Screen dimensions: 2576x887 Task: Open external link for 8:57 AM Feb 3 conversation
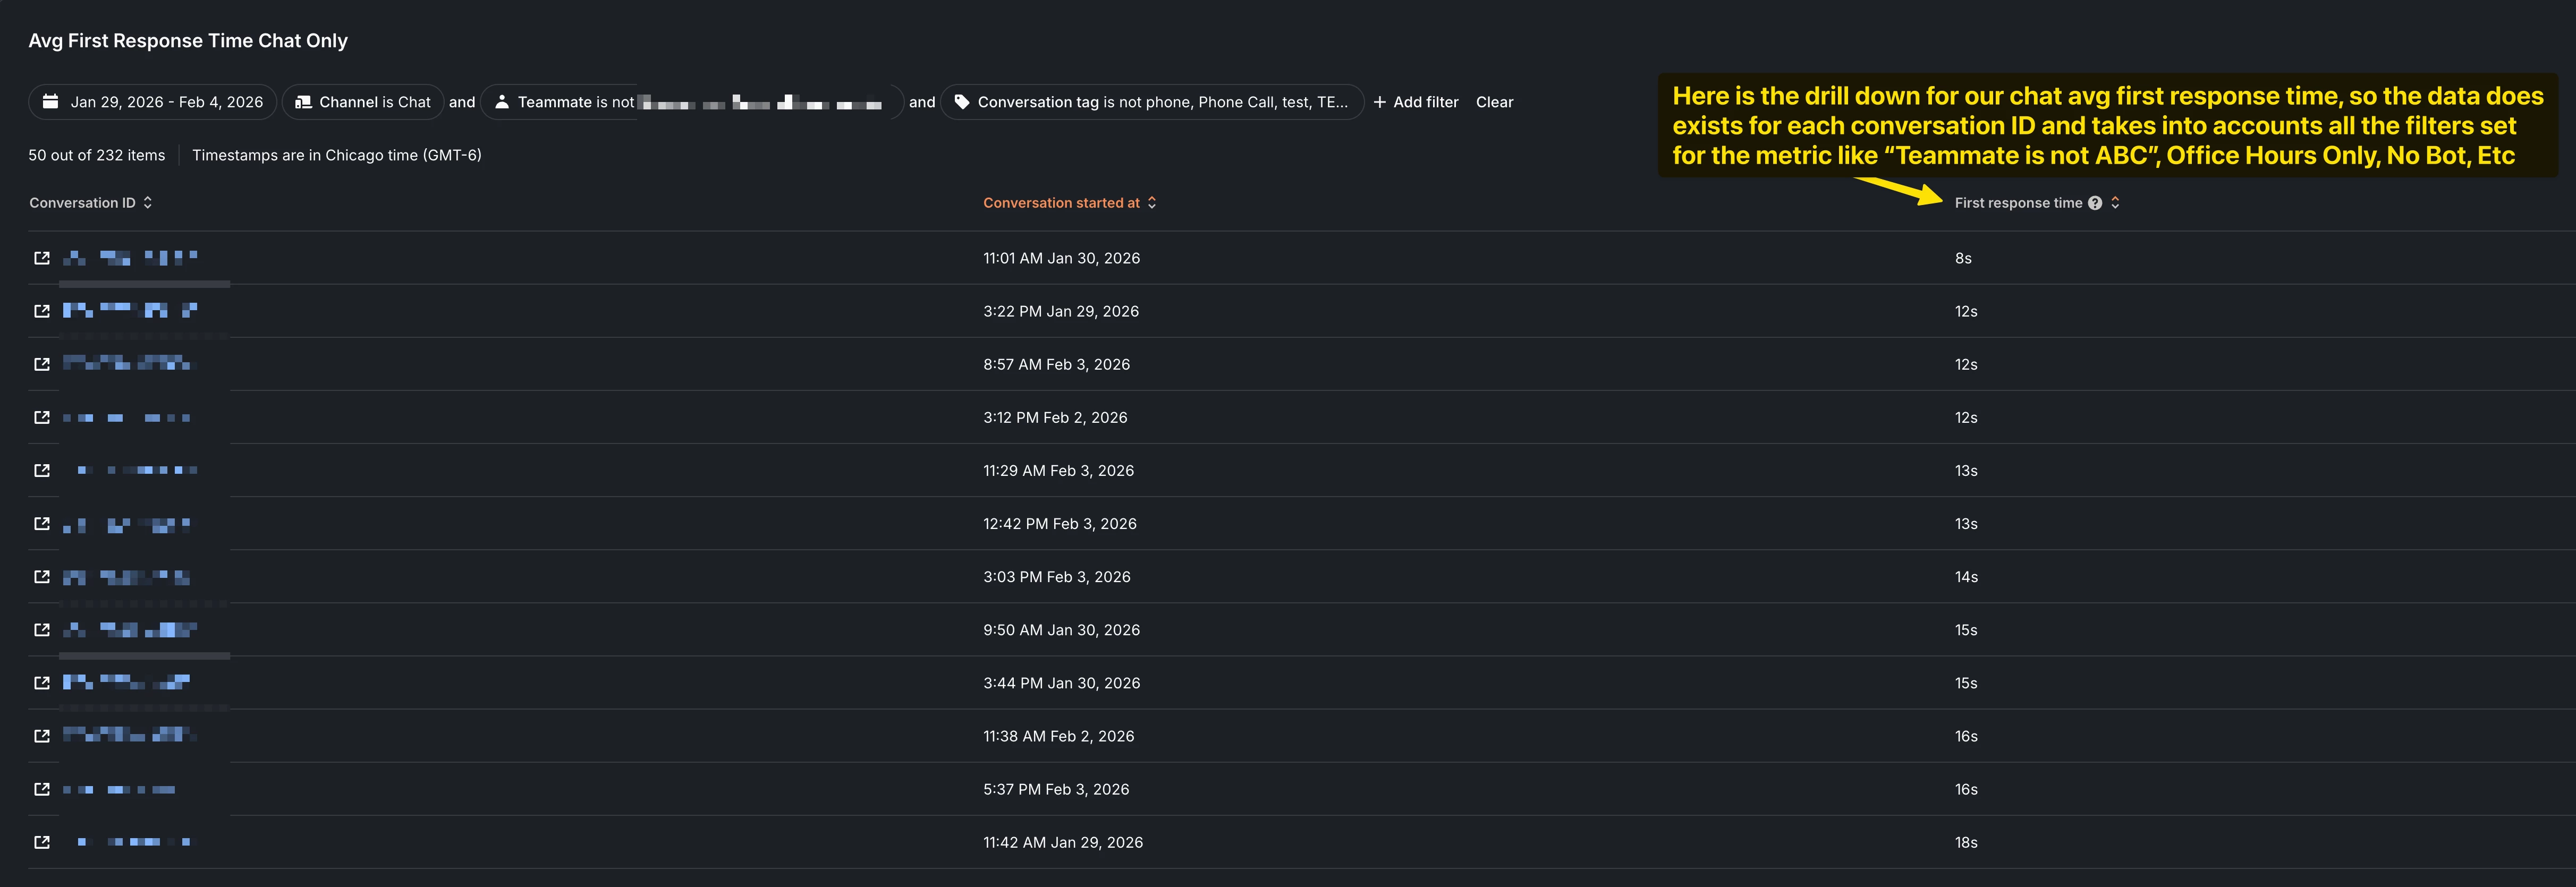pos(42,364)
